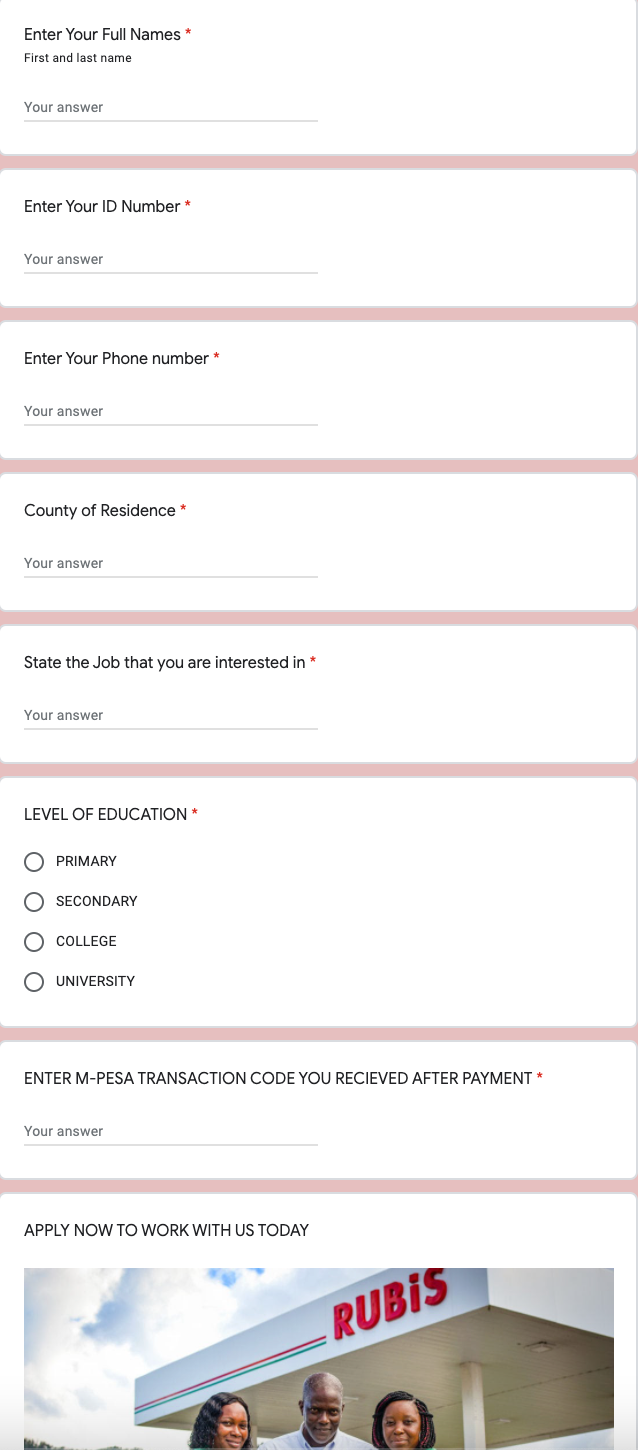Click the 'LEVEL OF EDUCATION' question title
Image resolution: width=638 pixels, height=1450 pixels.
pos(105,814)
